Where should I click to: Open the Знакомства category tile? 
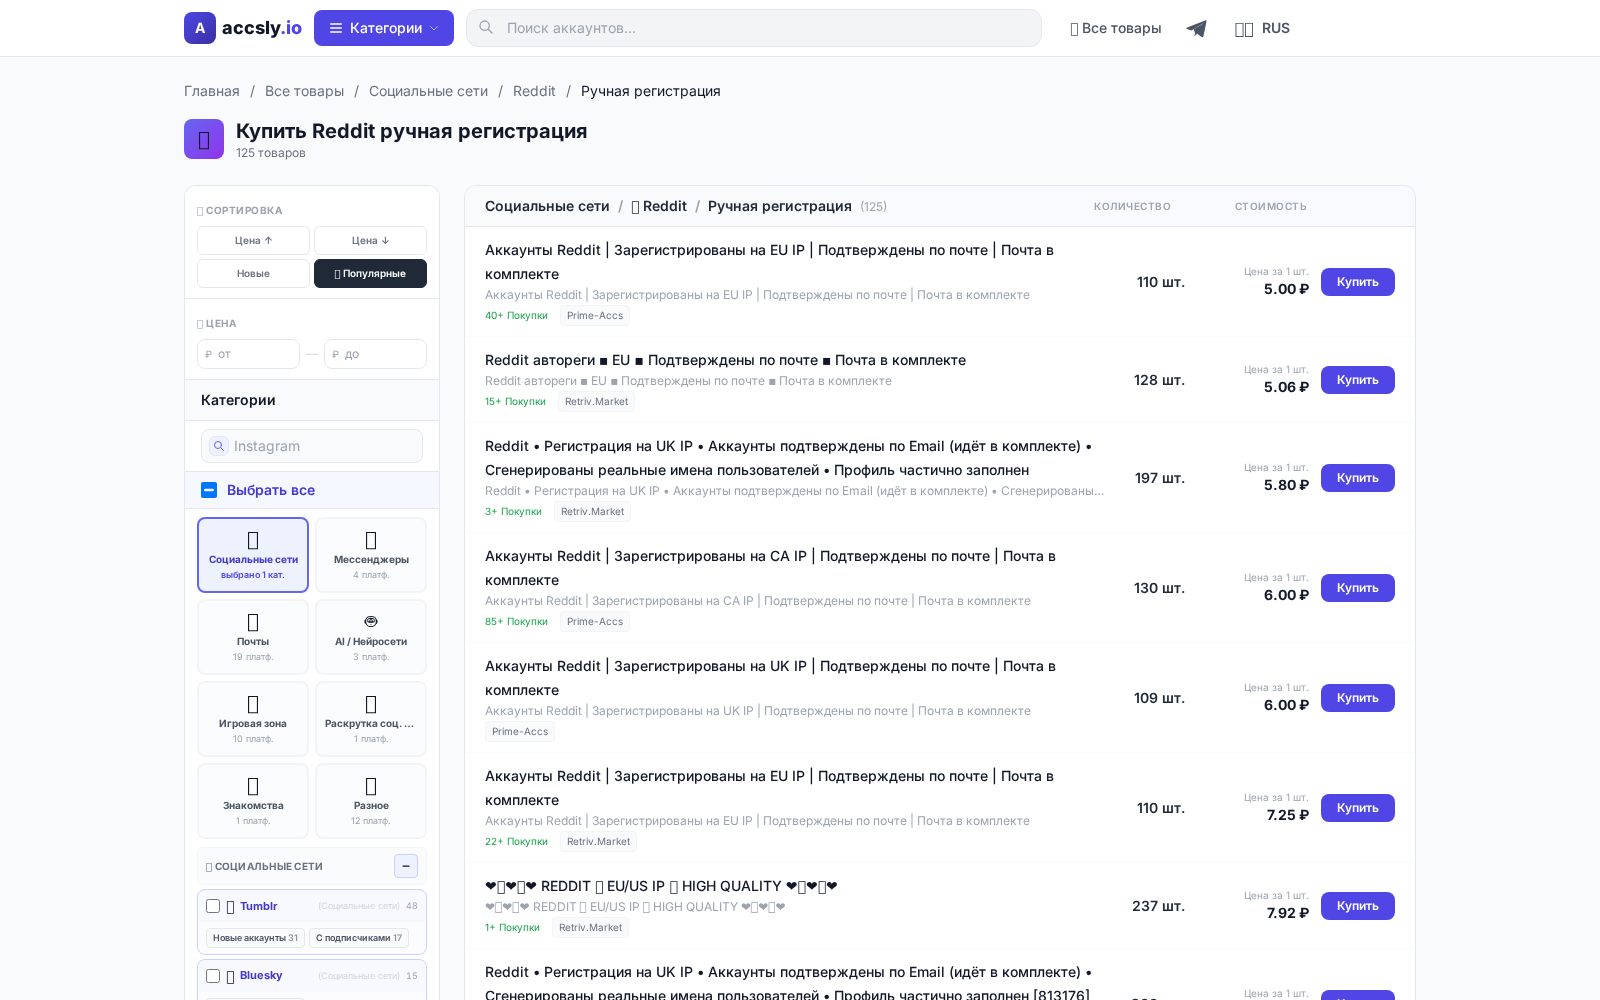click(x=253, y=800)
